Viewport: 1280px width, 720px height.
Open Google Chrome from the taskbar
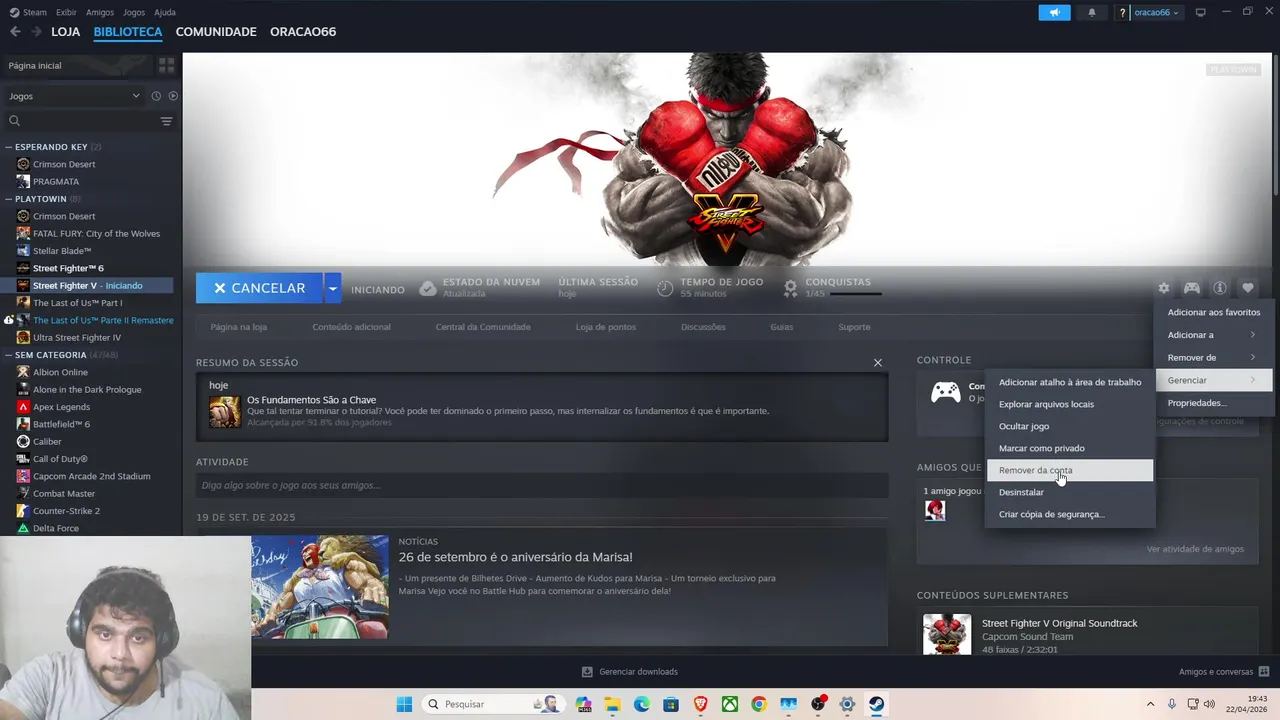[x=759, y=704]
